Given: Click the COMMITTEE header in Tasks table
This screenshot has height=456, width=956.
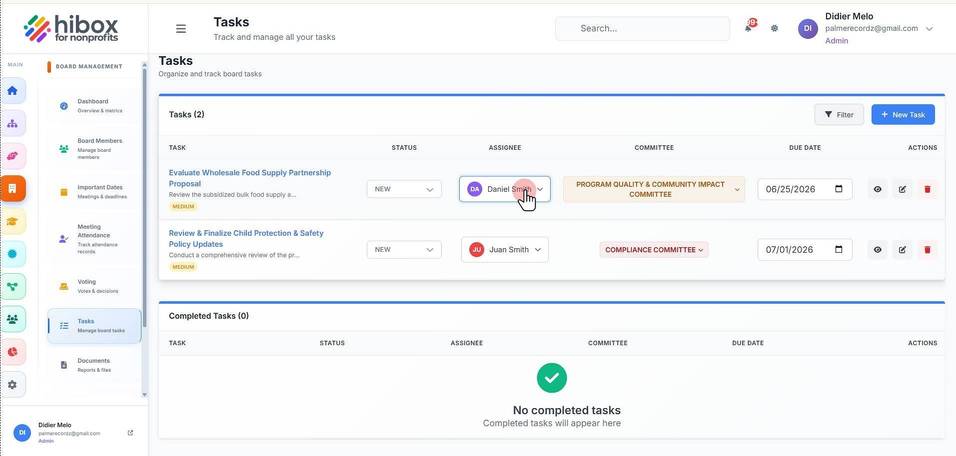Looking at the screenshot, I should point(654,148).
